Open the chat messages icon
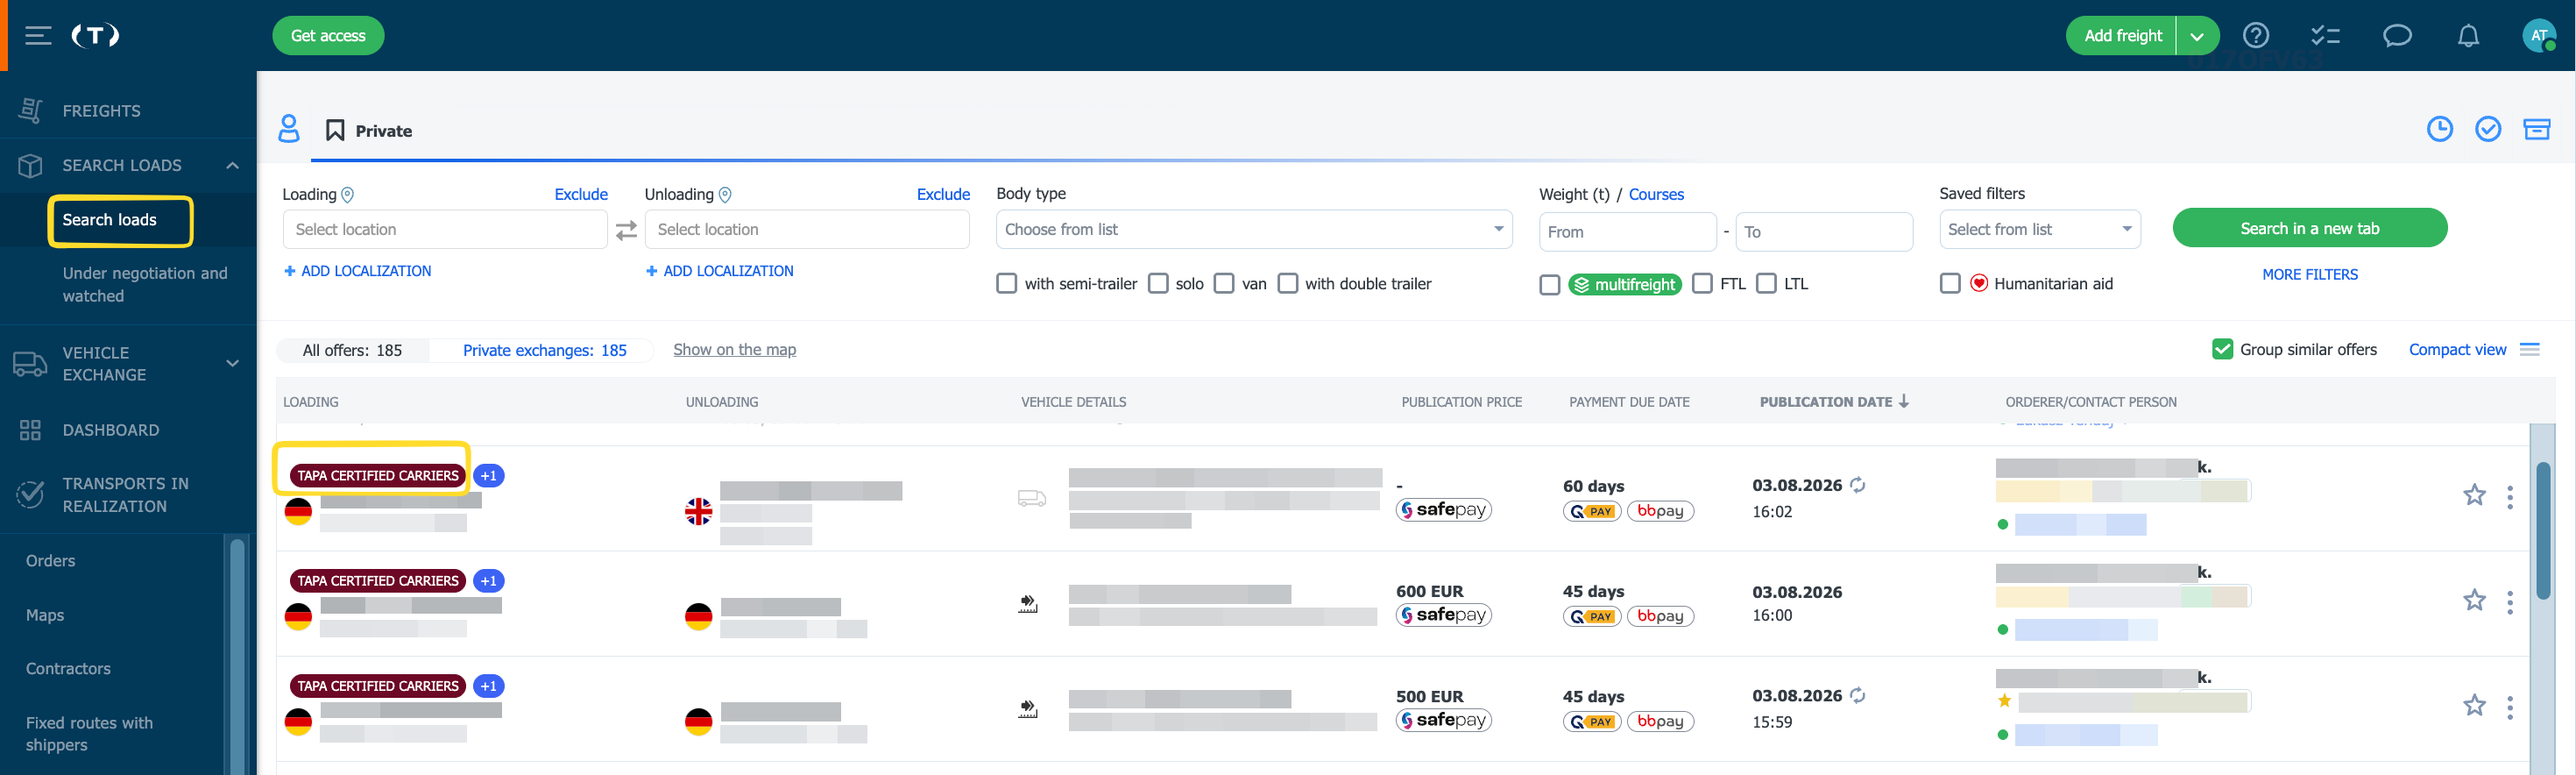The image size is (2576, 775). 2397,36
